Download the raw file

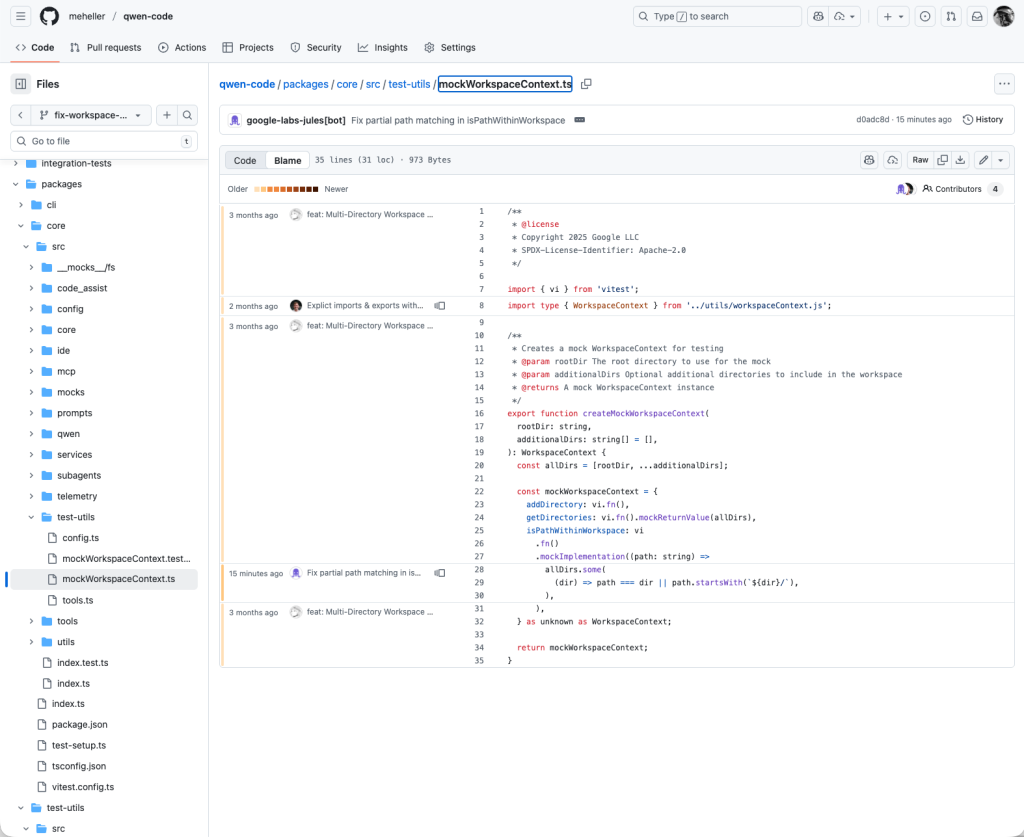click(x=960, y=160)
